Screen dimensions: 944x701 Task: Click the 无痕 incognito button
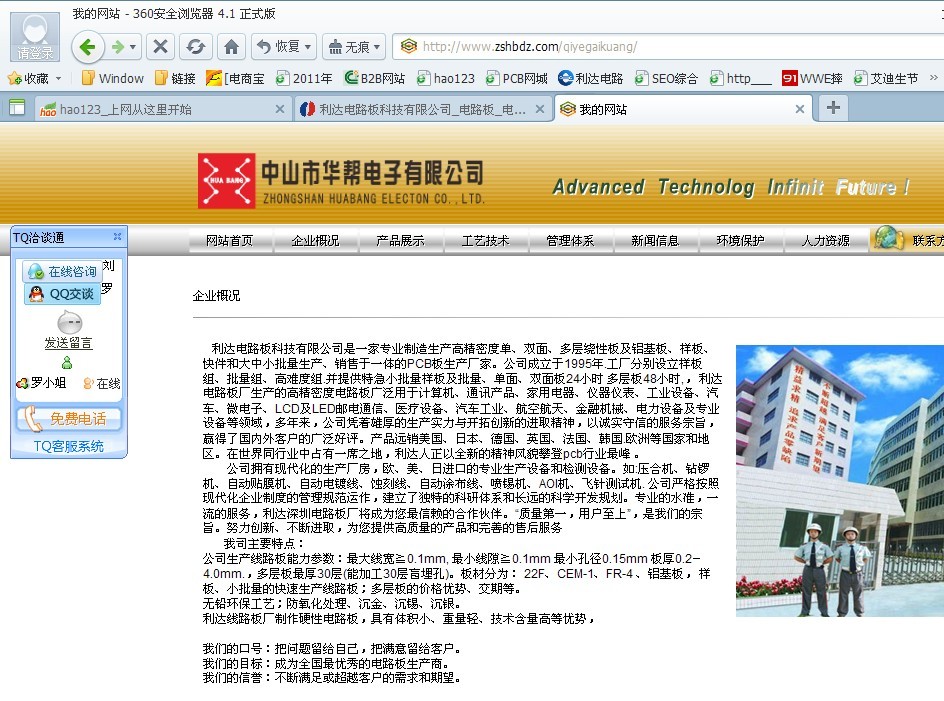point(349,46)
